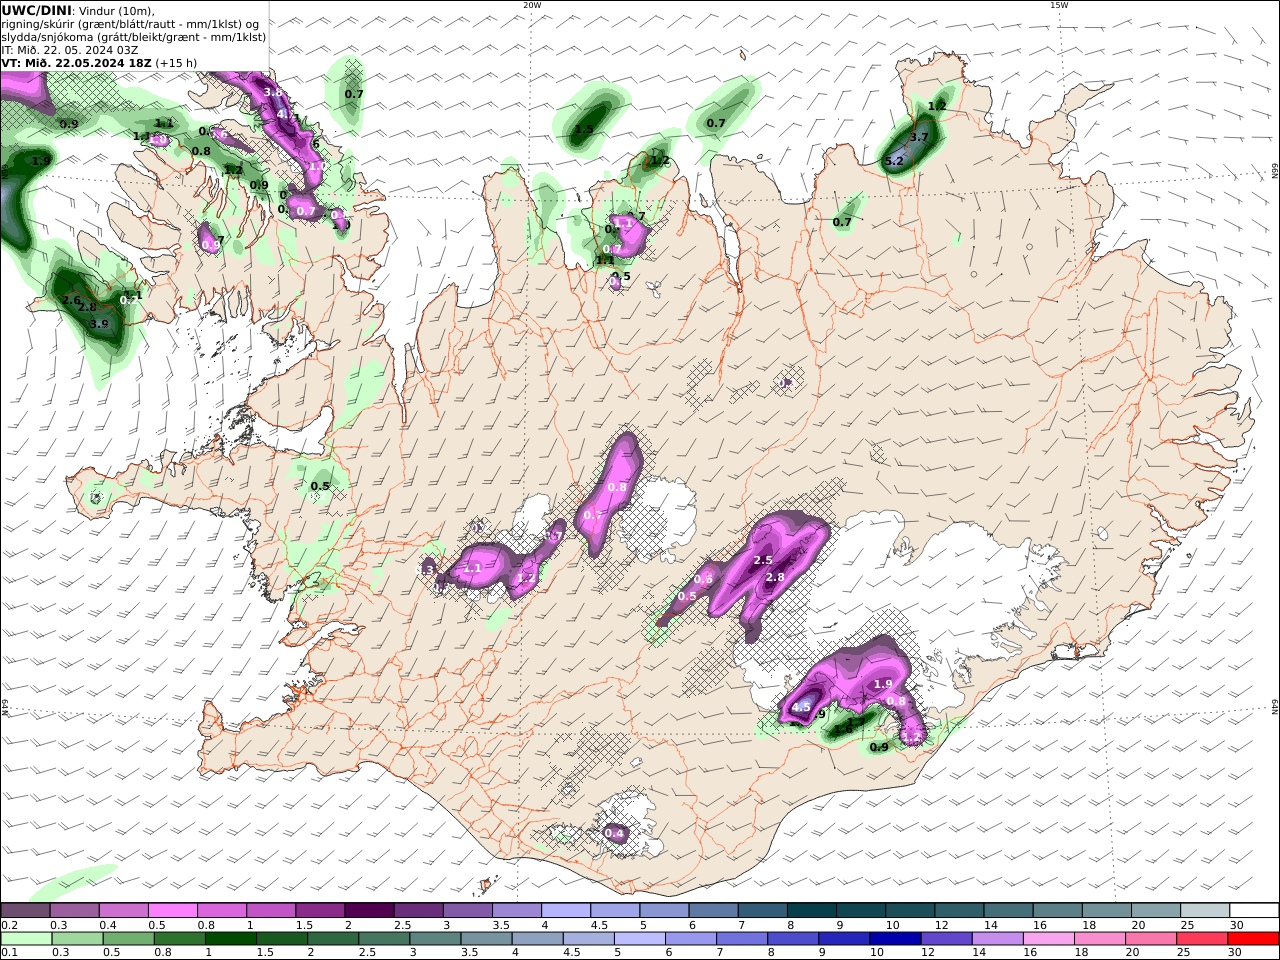The width and height of the screenshot is (1280, 960).
Task: Select the pale grey 25 snow scale swatch
Action: 1205,911
